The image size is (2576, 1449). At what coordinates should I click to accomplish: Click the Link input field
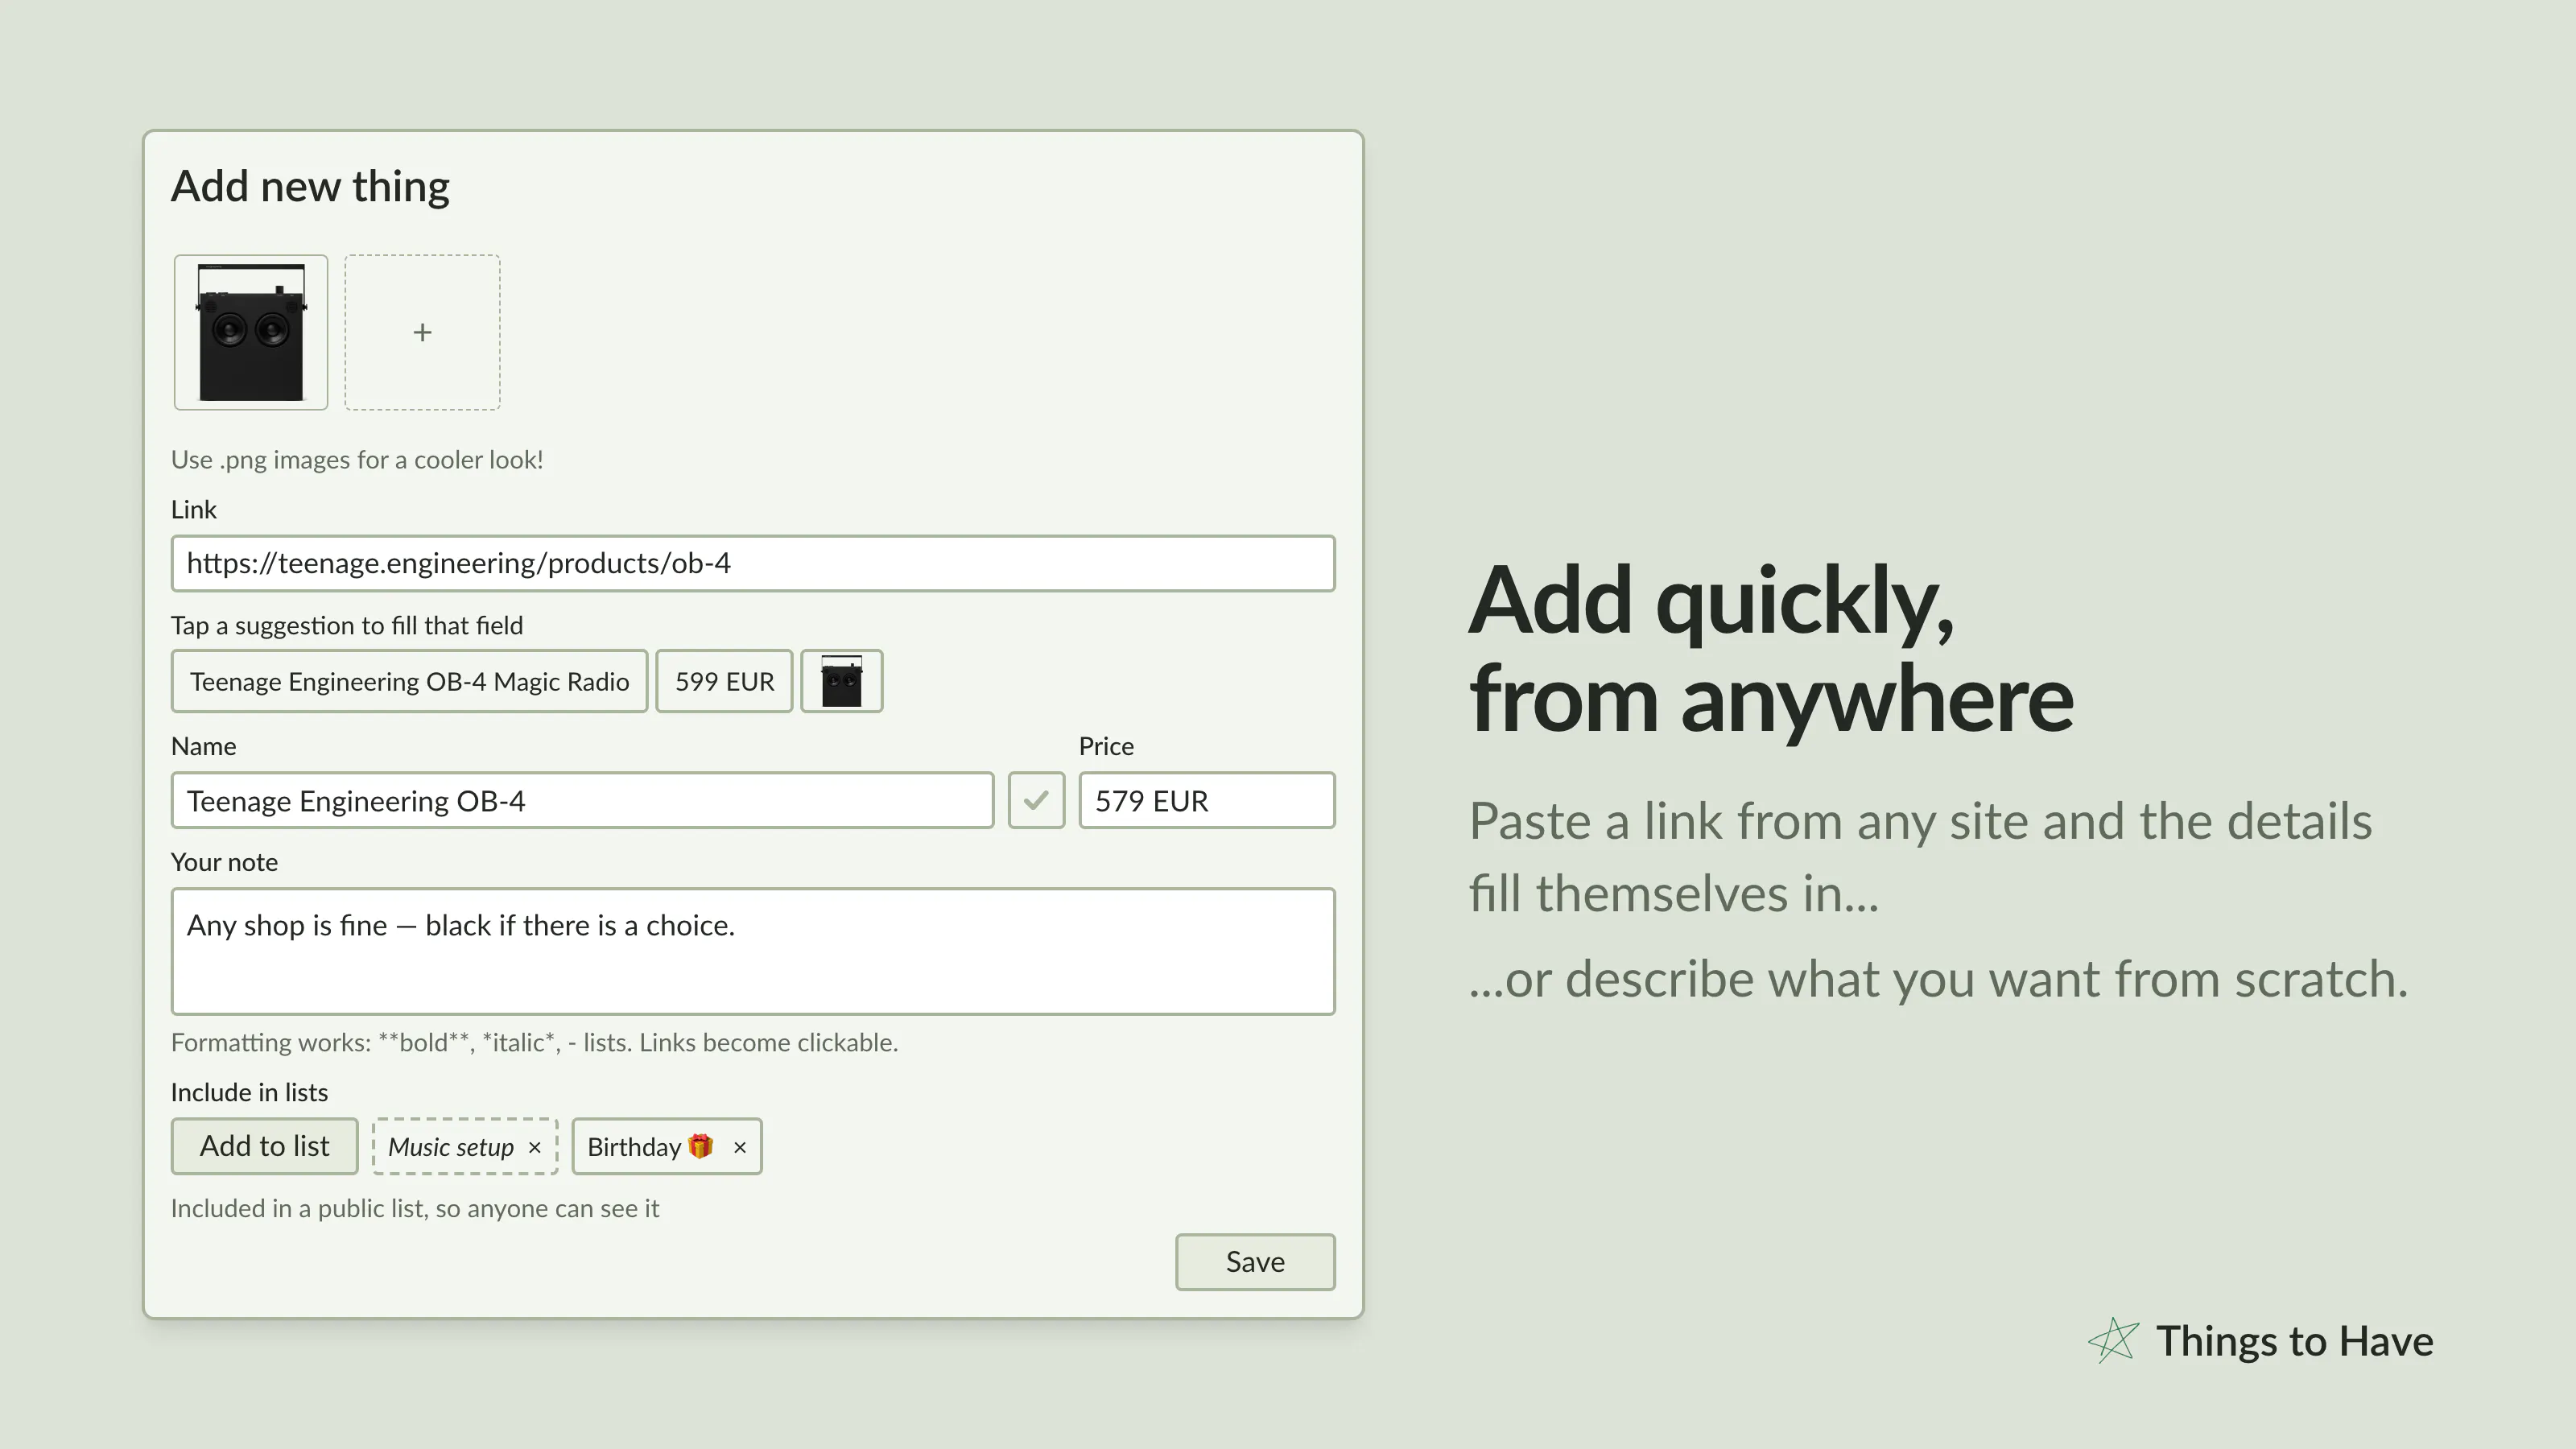(753, 563)
